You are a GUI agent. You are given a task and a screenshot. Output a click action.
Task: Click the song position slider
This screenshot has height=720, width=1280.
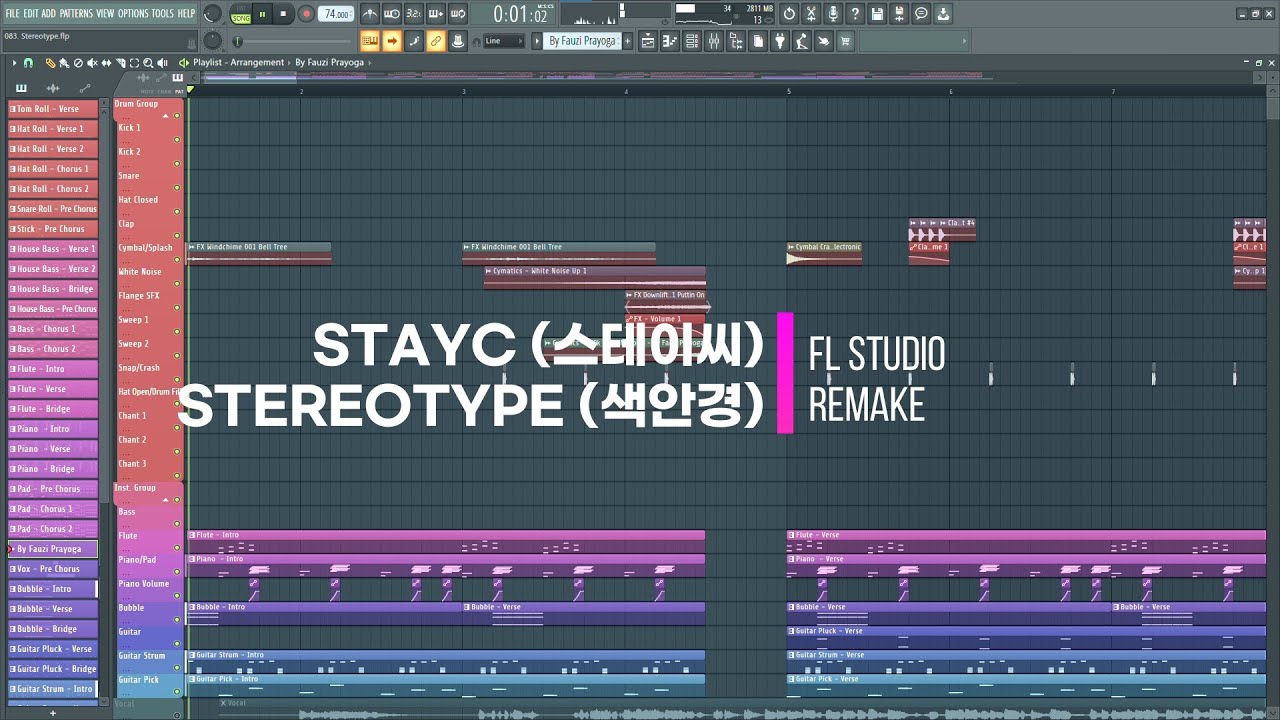tap(293, 41)
